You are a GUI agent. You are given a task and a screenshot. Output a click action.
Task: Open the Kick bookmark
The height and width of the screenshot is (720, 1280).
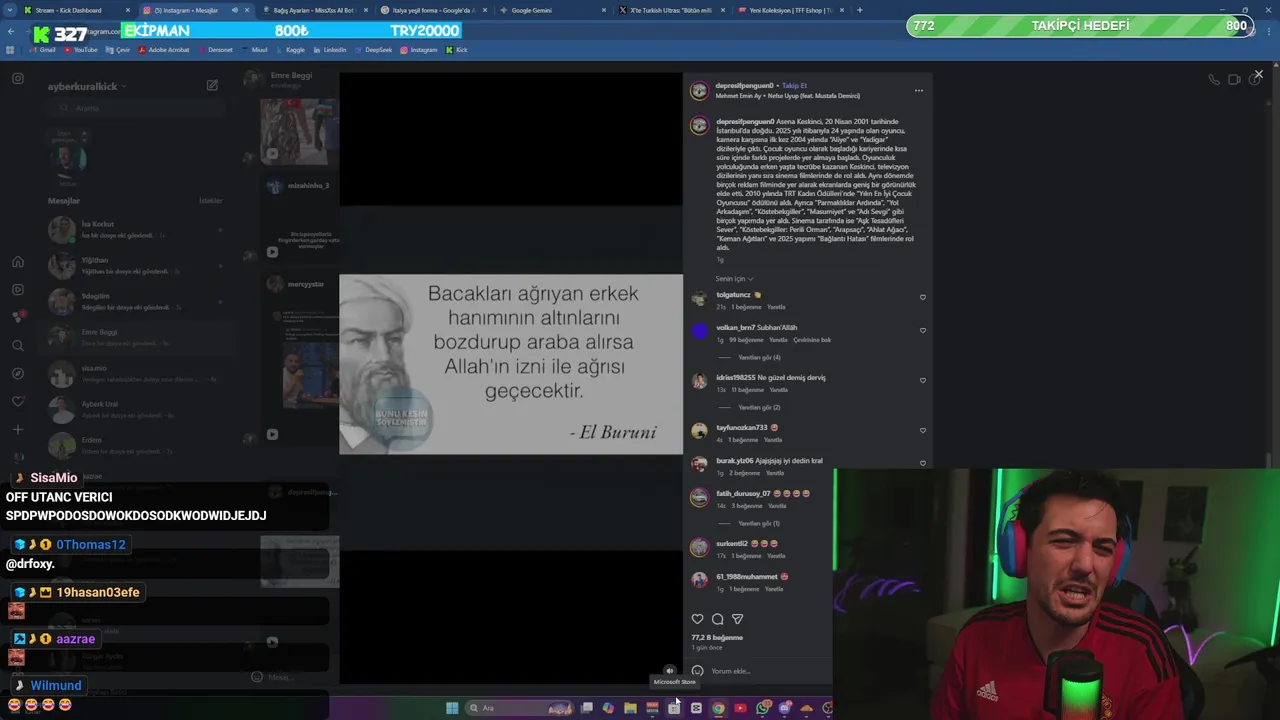(457, 49)
